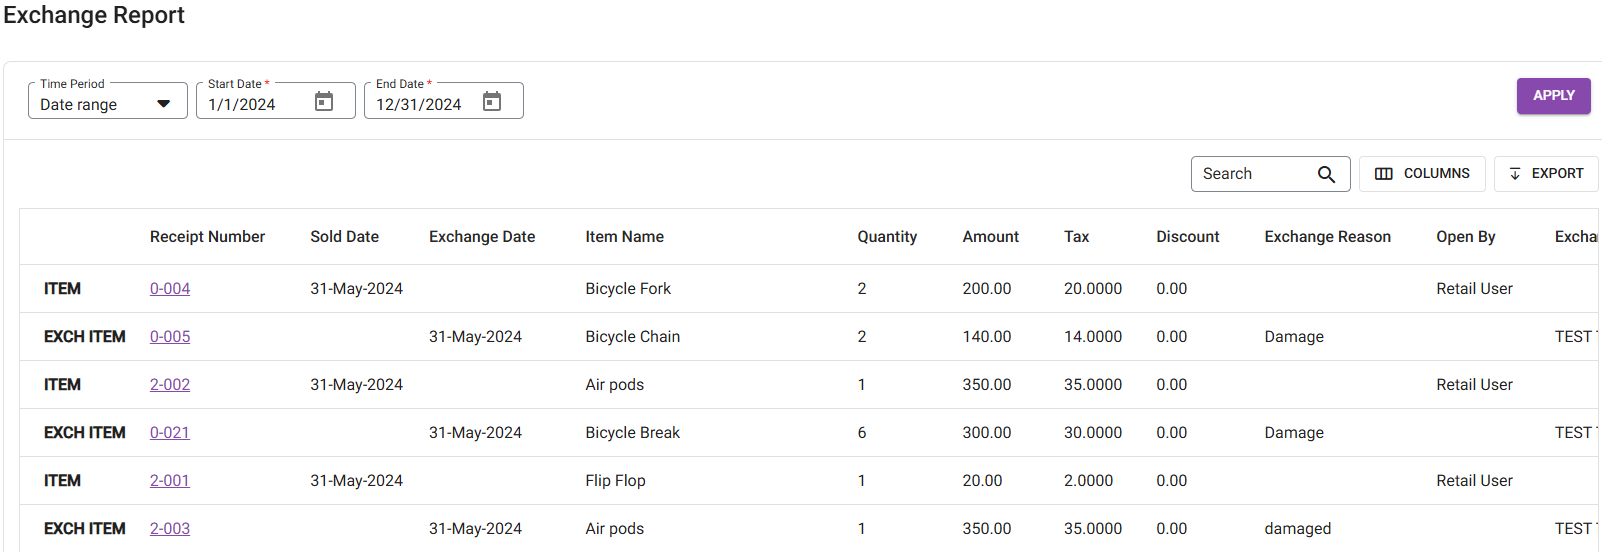This screenshot has height=552, width=1602.
Task: Open receipt 0-005 link
Action: 170,337
